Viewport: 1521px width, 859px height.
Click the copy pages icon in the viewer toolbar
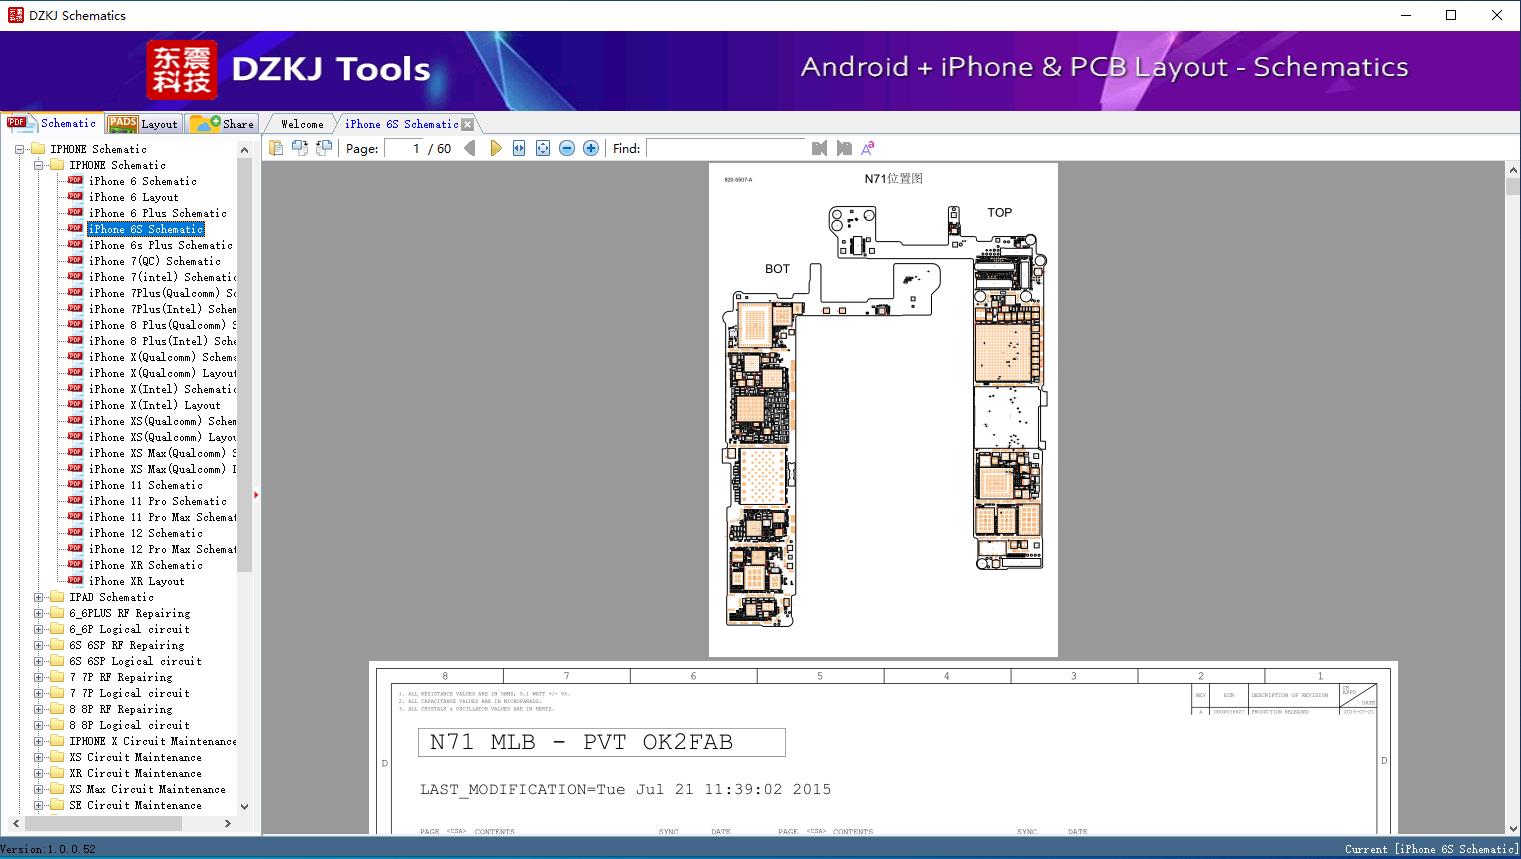pos(275,148)
